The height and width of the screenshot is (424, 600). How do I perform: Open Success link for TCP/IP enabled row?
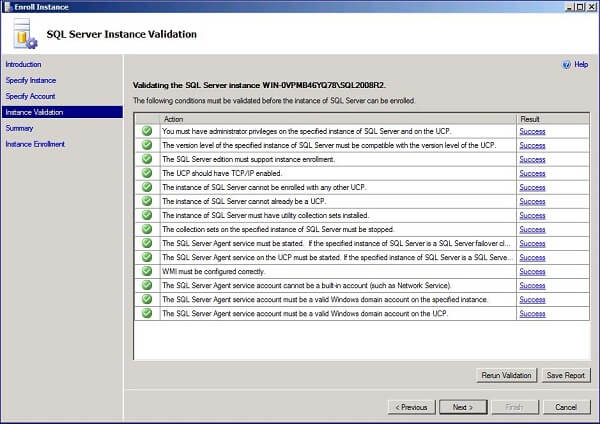532,174
